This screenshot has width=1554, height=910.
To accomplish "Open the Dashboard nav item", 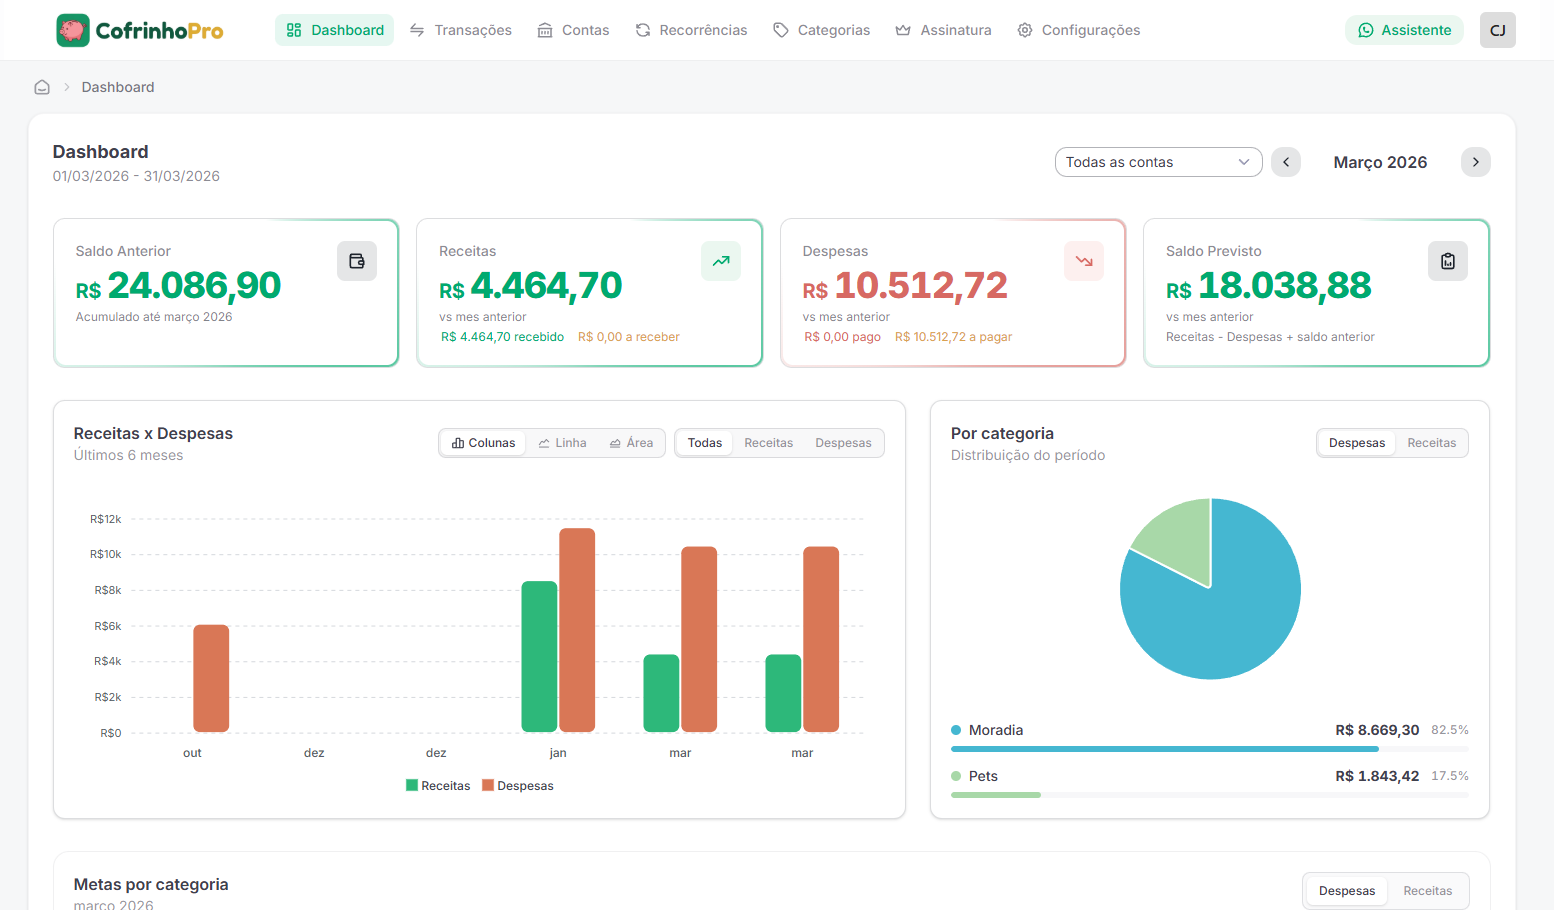I will coord(334,30).
